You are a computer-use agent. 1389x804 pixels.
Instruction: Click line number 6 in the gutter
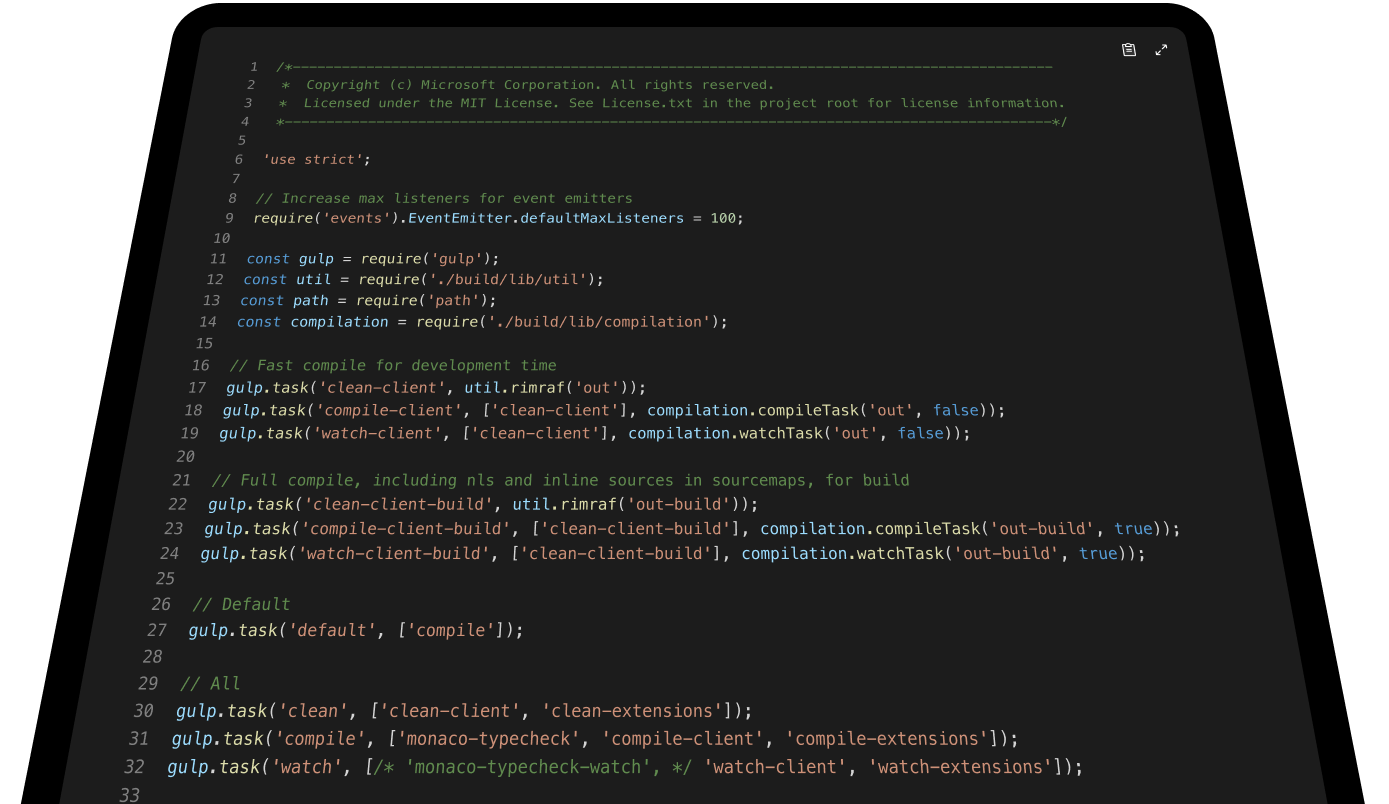pyautogui.click(x=239, y=160)
